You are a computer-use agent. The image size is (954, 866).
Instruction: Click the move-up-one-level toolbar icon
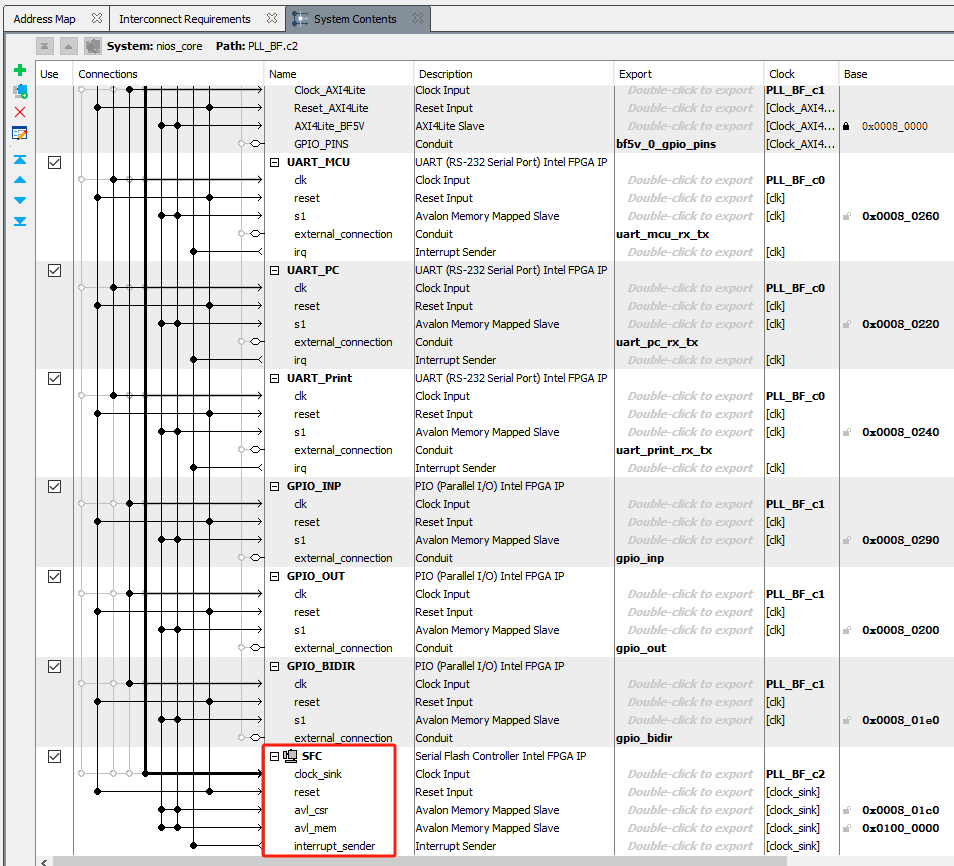69,46
